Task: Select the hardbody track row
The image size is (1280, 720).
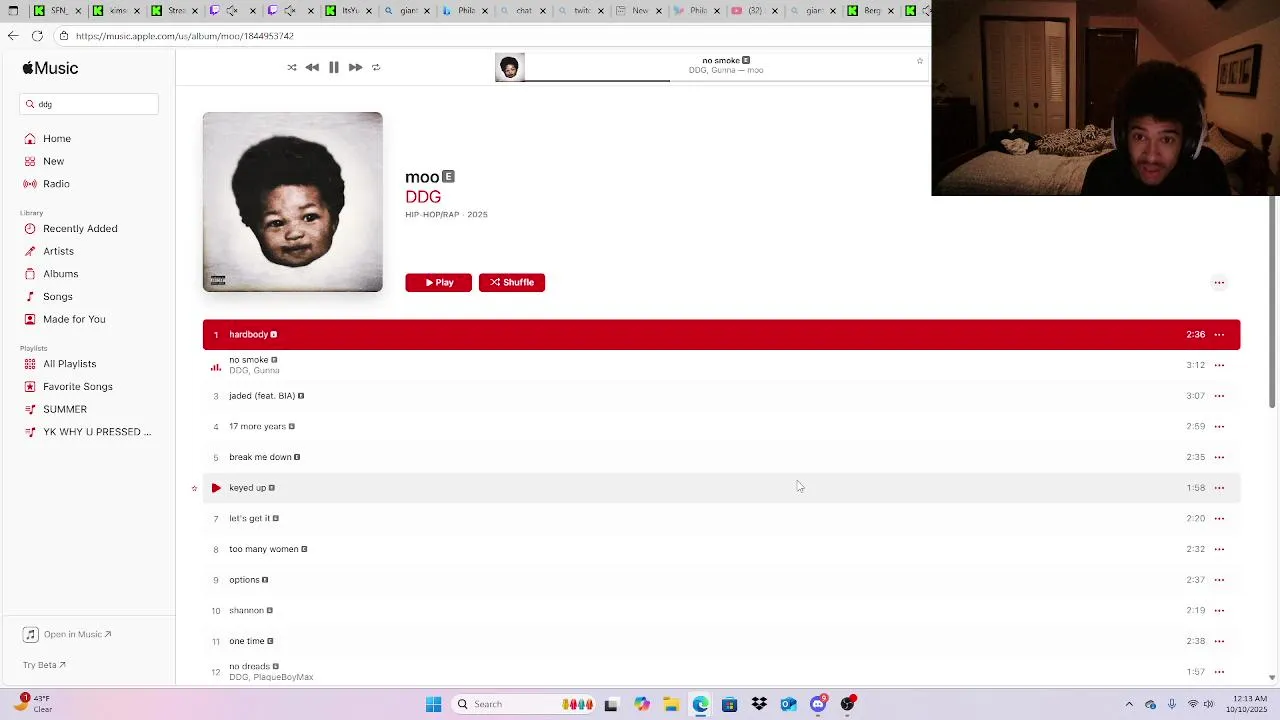Action: tap(721, 334)
